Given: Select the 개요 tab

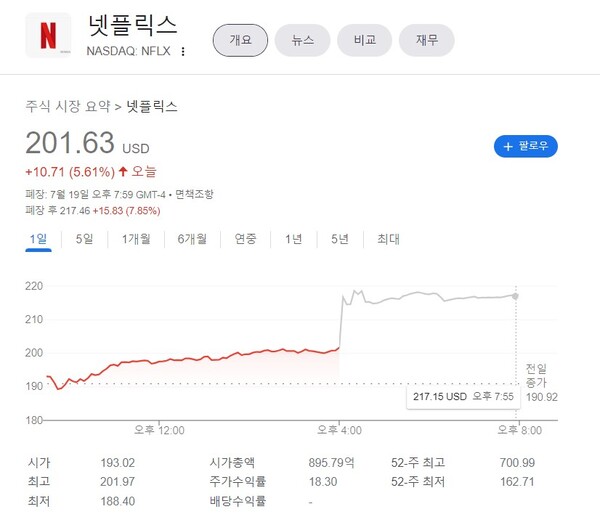Looking at the screenshot, I should coord(240,40).
